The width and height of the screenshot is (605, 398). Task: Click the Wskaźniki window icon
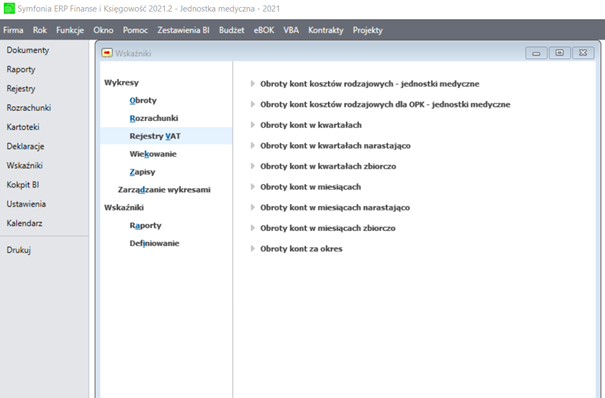(x=107, y=53)
